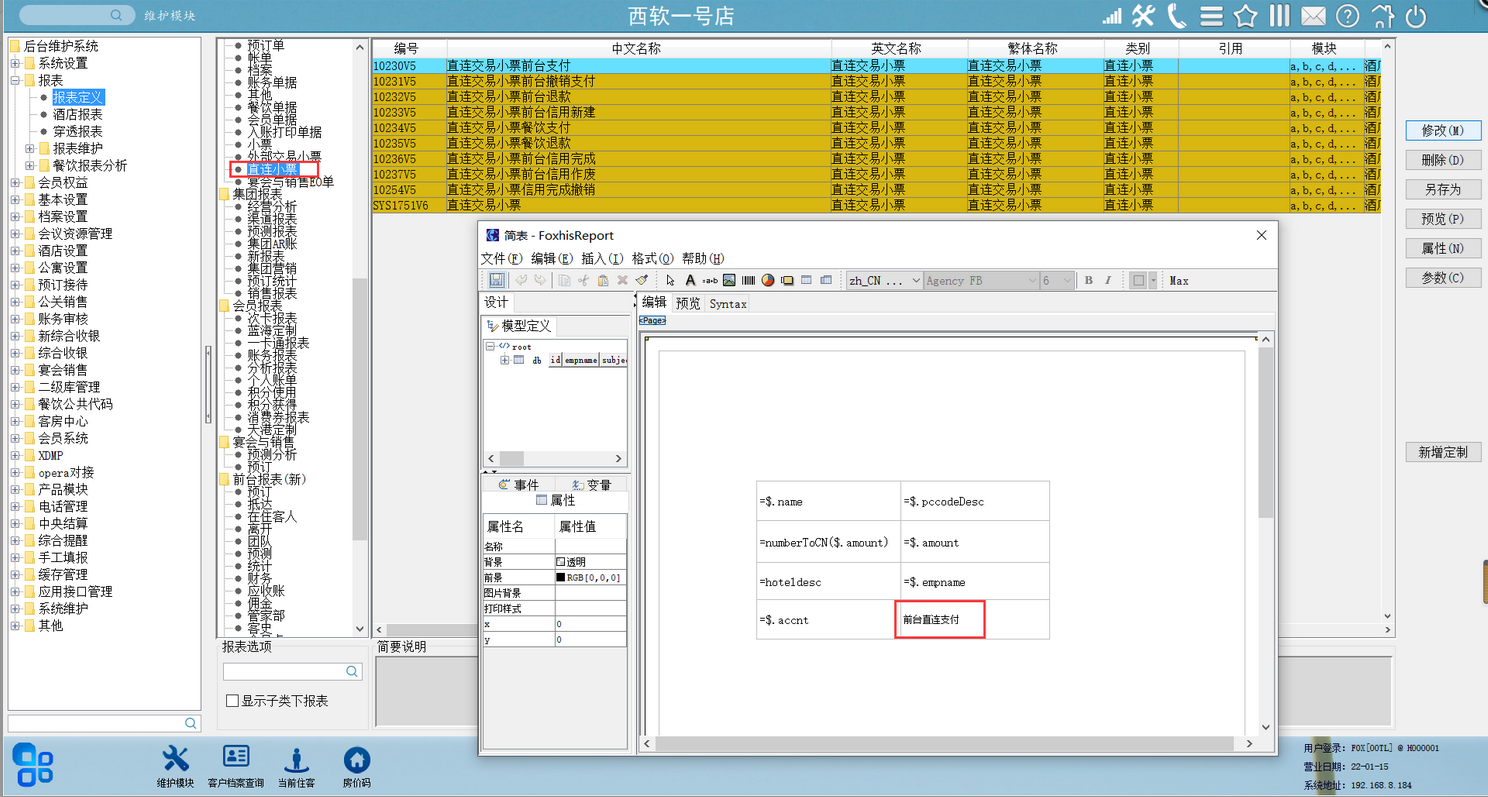Click the telephone handset icon
Image resolution: width=1488 pixels, height=797 pixels.
(1177, 16)
